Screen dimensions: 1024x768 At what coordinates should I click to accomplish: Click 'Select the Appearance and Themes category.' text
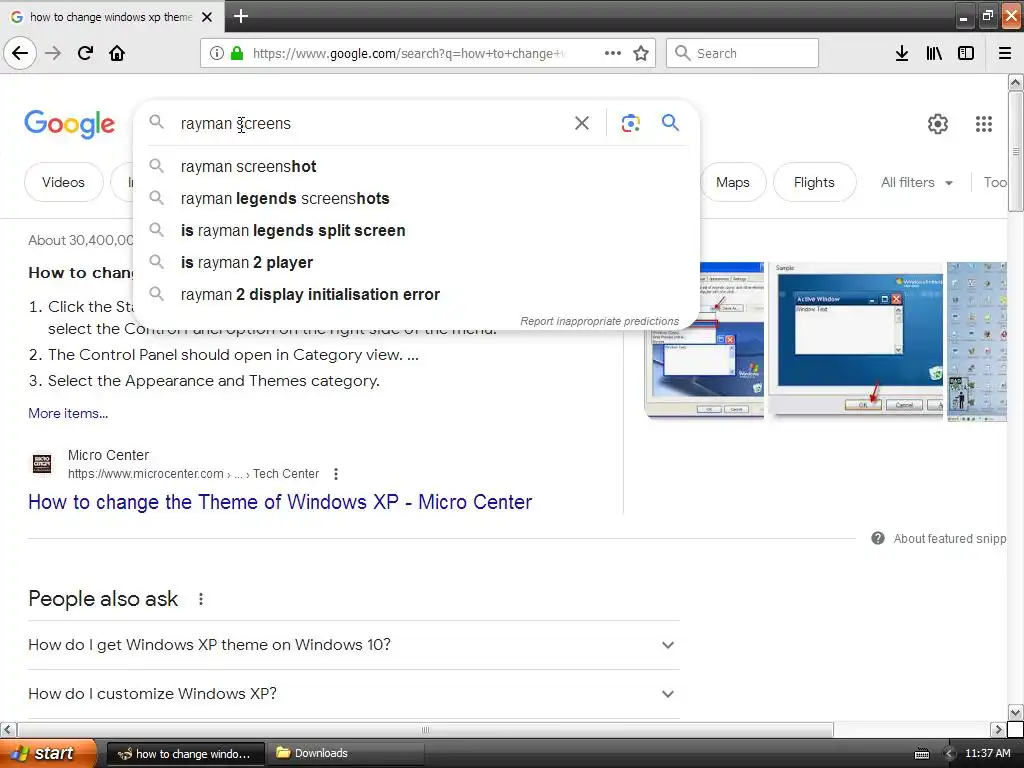[214, 381]
